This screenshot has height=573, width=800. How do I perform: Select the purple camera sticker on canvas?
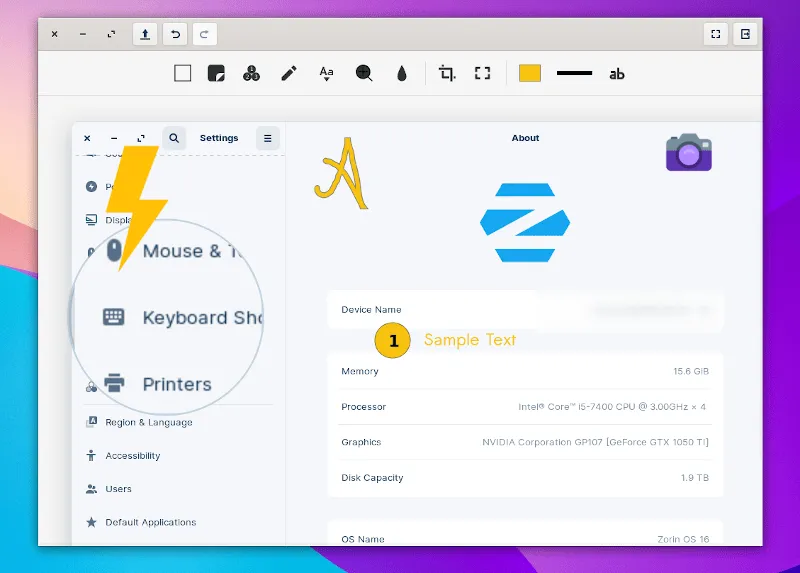click(x=688, y=152)
